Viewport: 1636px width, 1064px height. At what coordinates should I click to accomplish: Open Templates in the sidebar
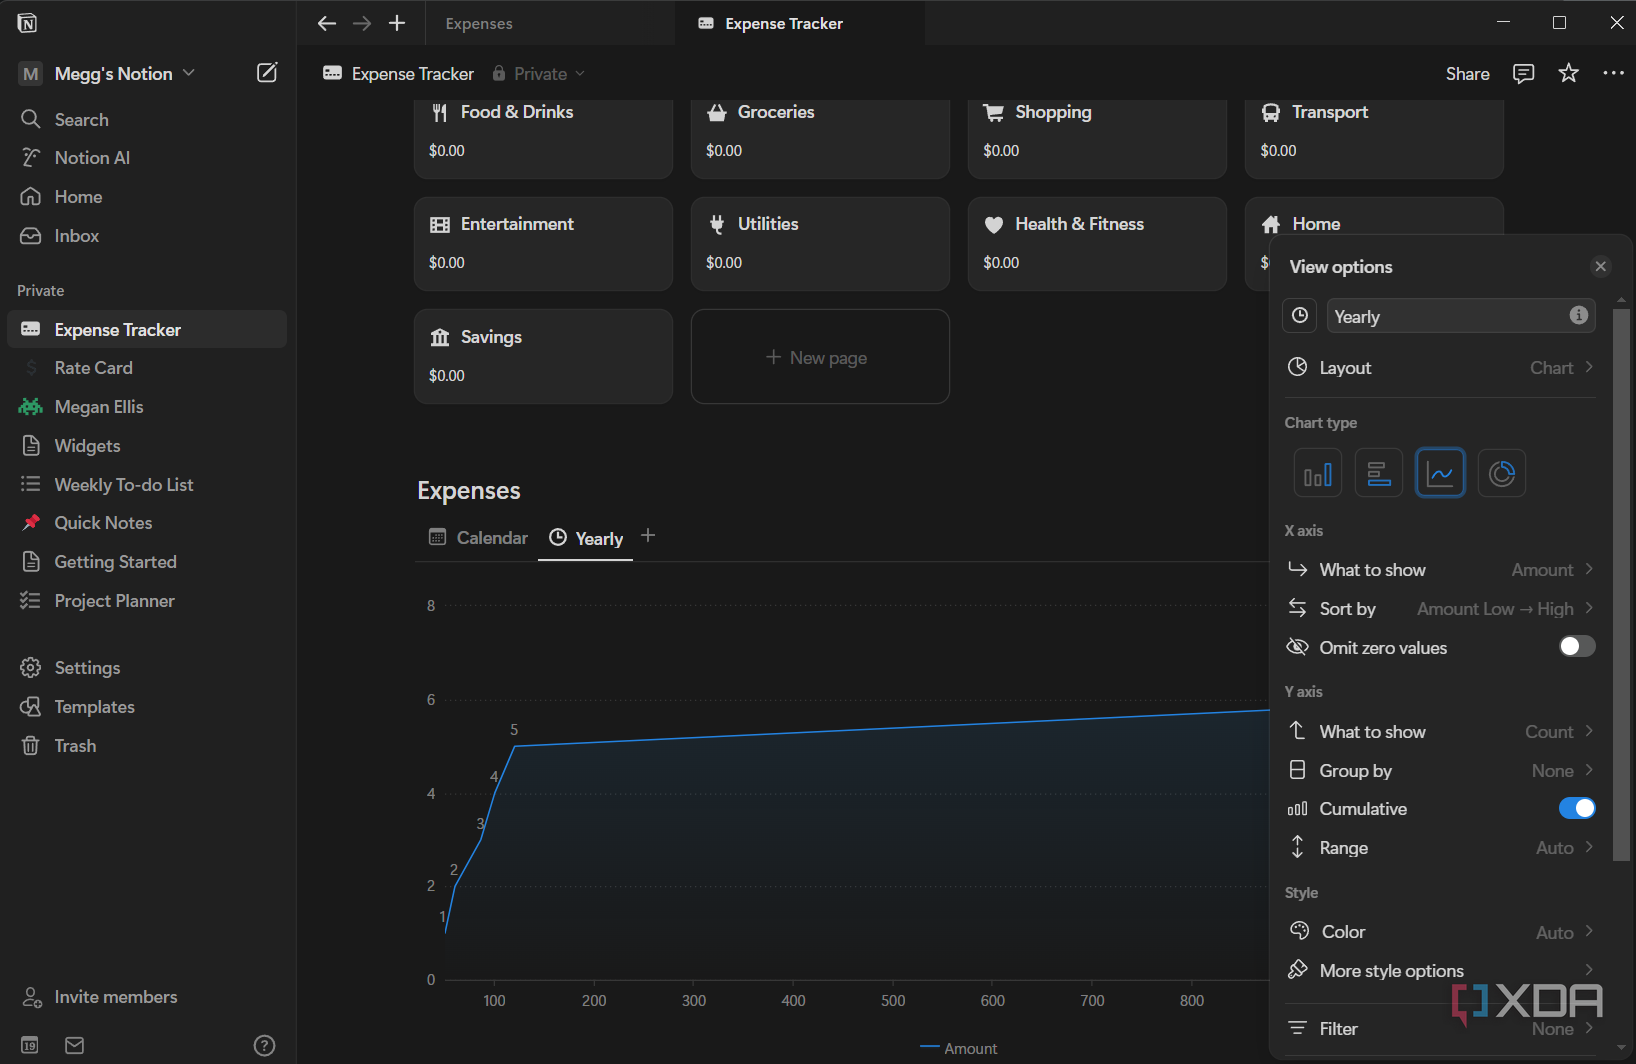(147, 707)
